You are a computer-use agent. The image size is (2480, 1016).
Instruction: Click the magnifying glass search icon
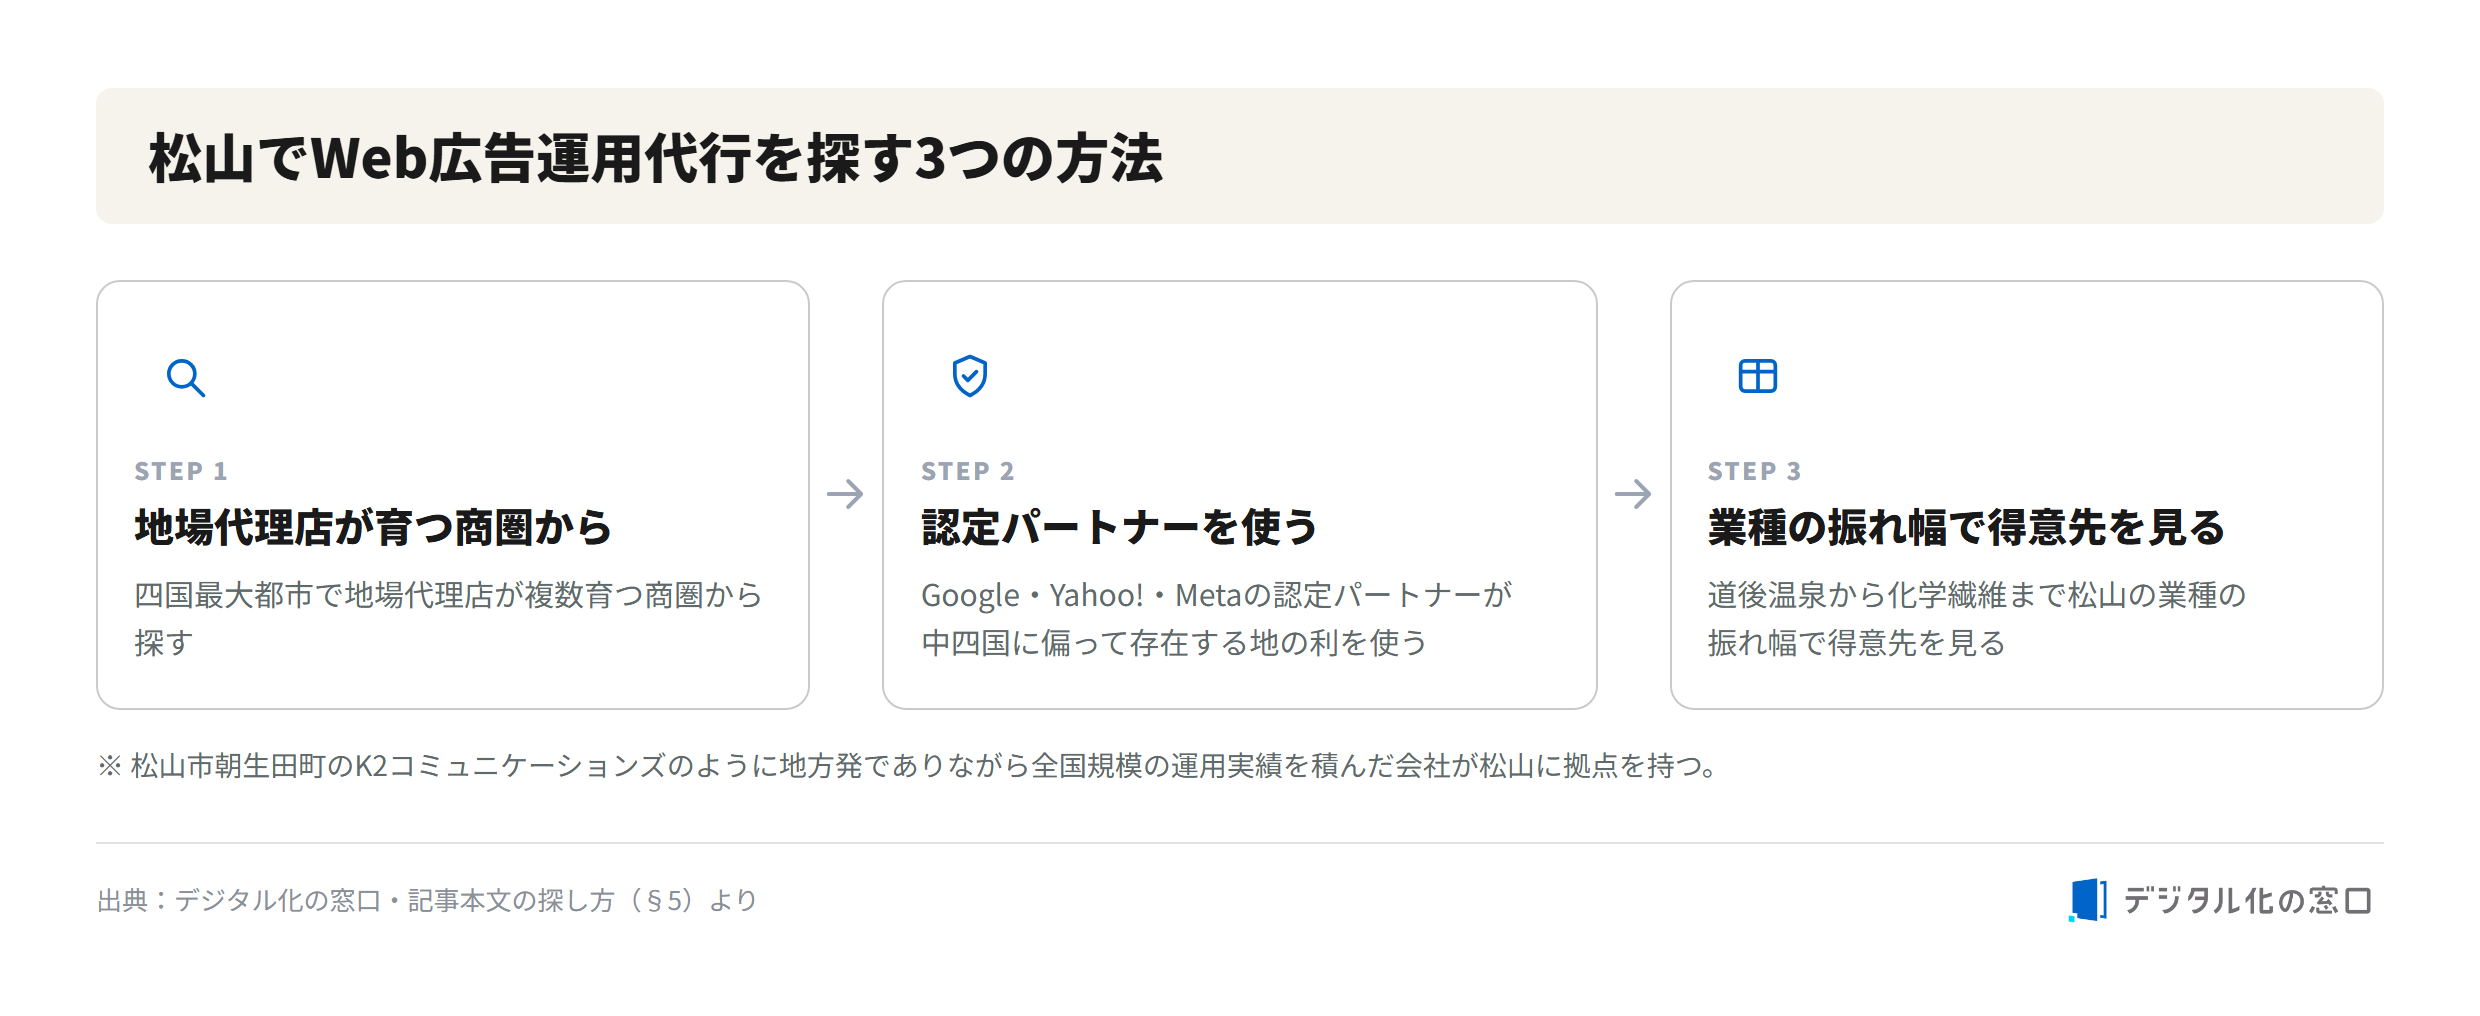(x=186, y=378)
